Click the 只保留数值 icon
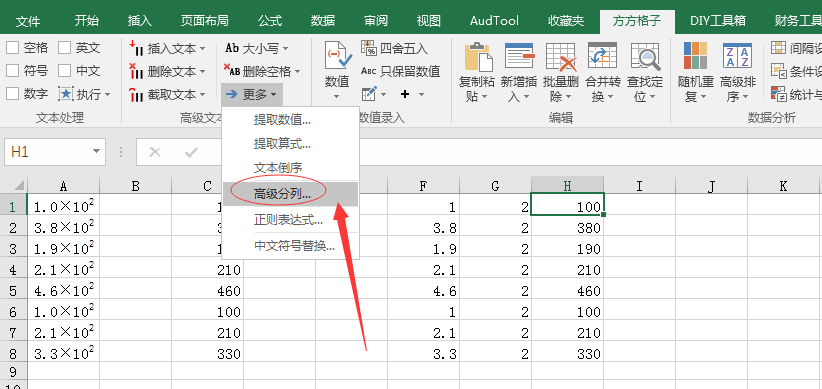Viewport: 822px width, 389px height. pos(369,71)
